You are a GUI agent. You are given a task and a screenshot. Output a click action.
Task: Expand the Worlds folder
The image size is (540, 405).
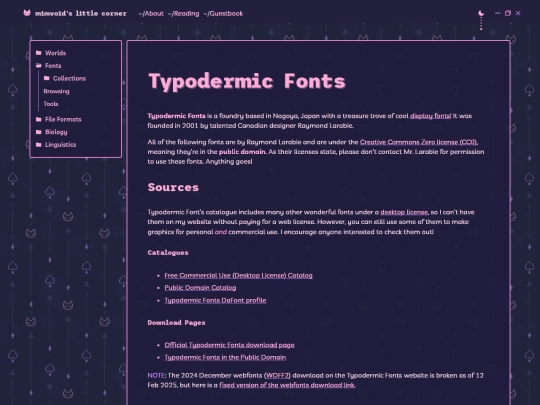[x=55, y=53]
